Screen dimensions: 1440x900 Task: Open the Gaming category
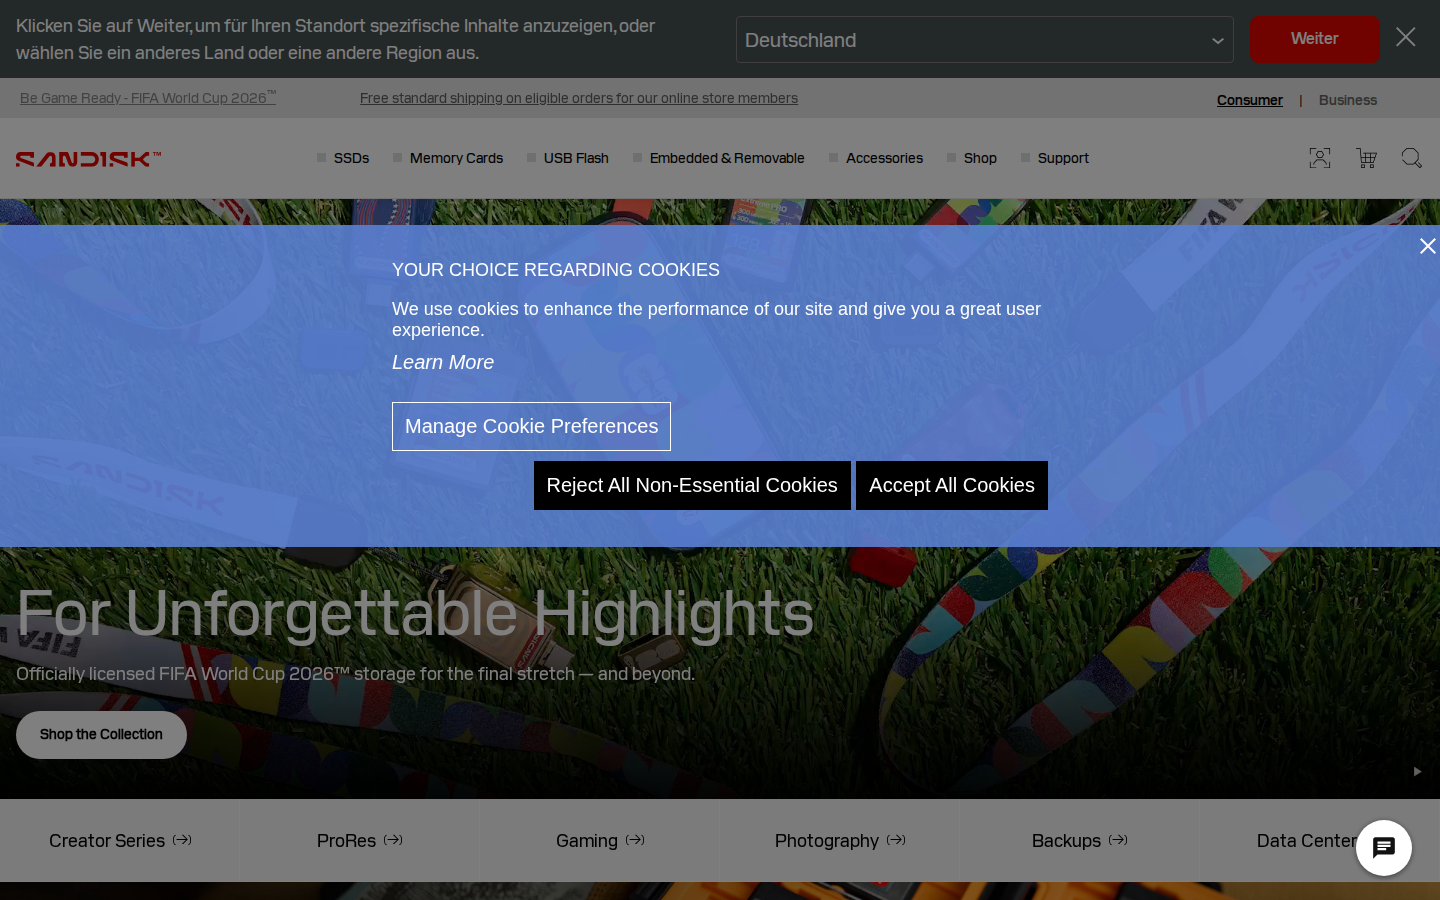600,841
